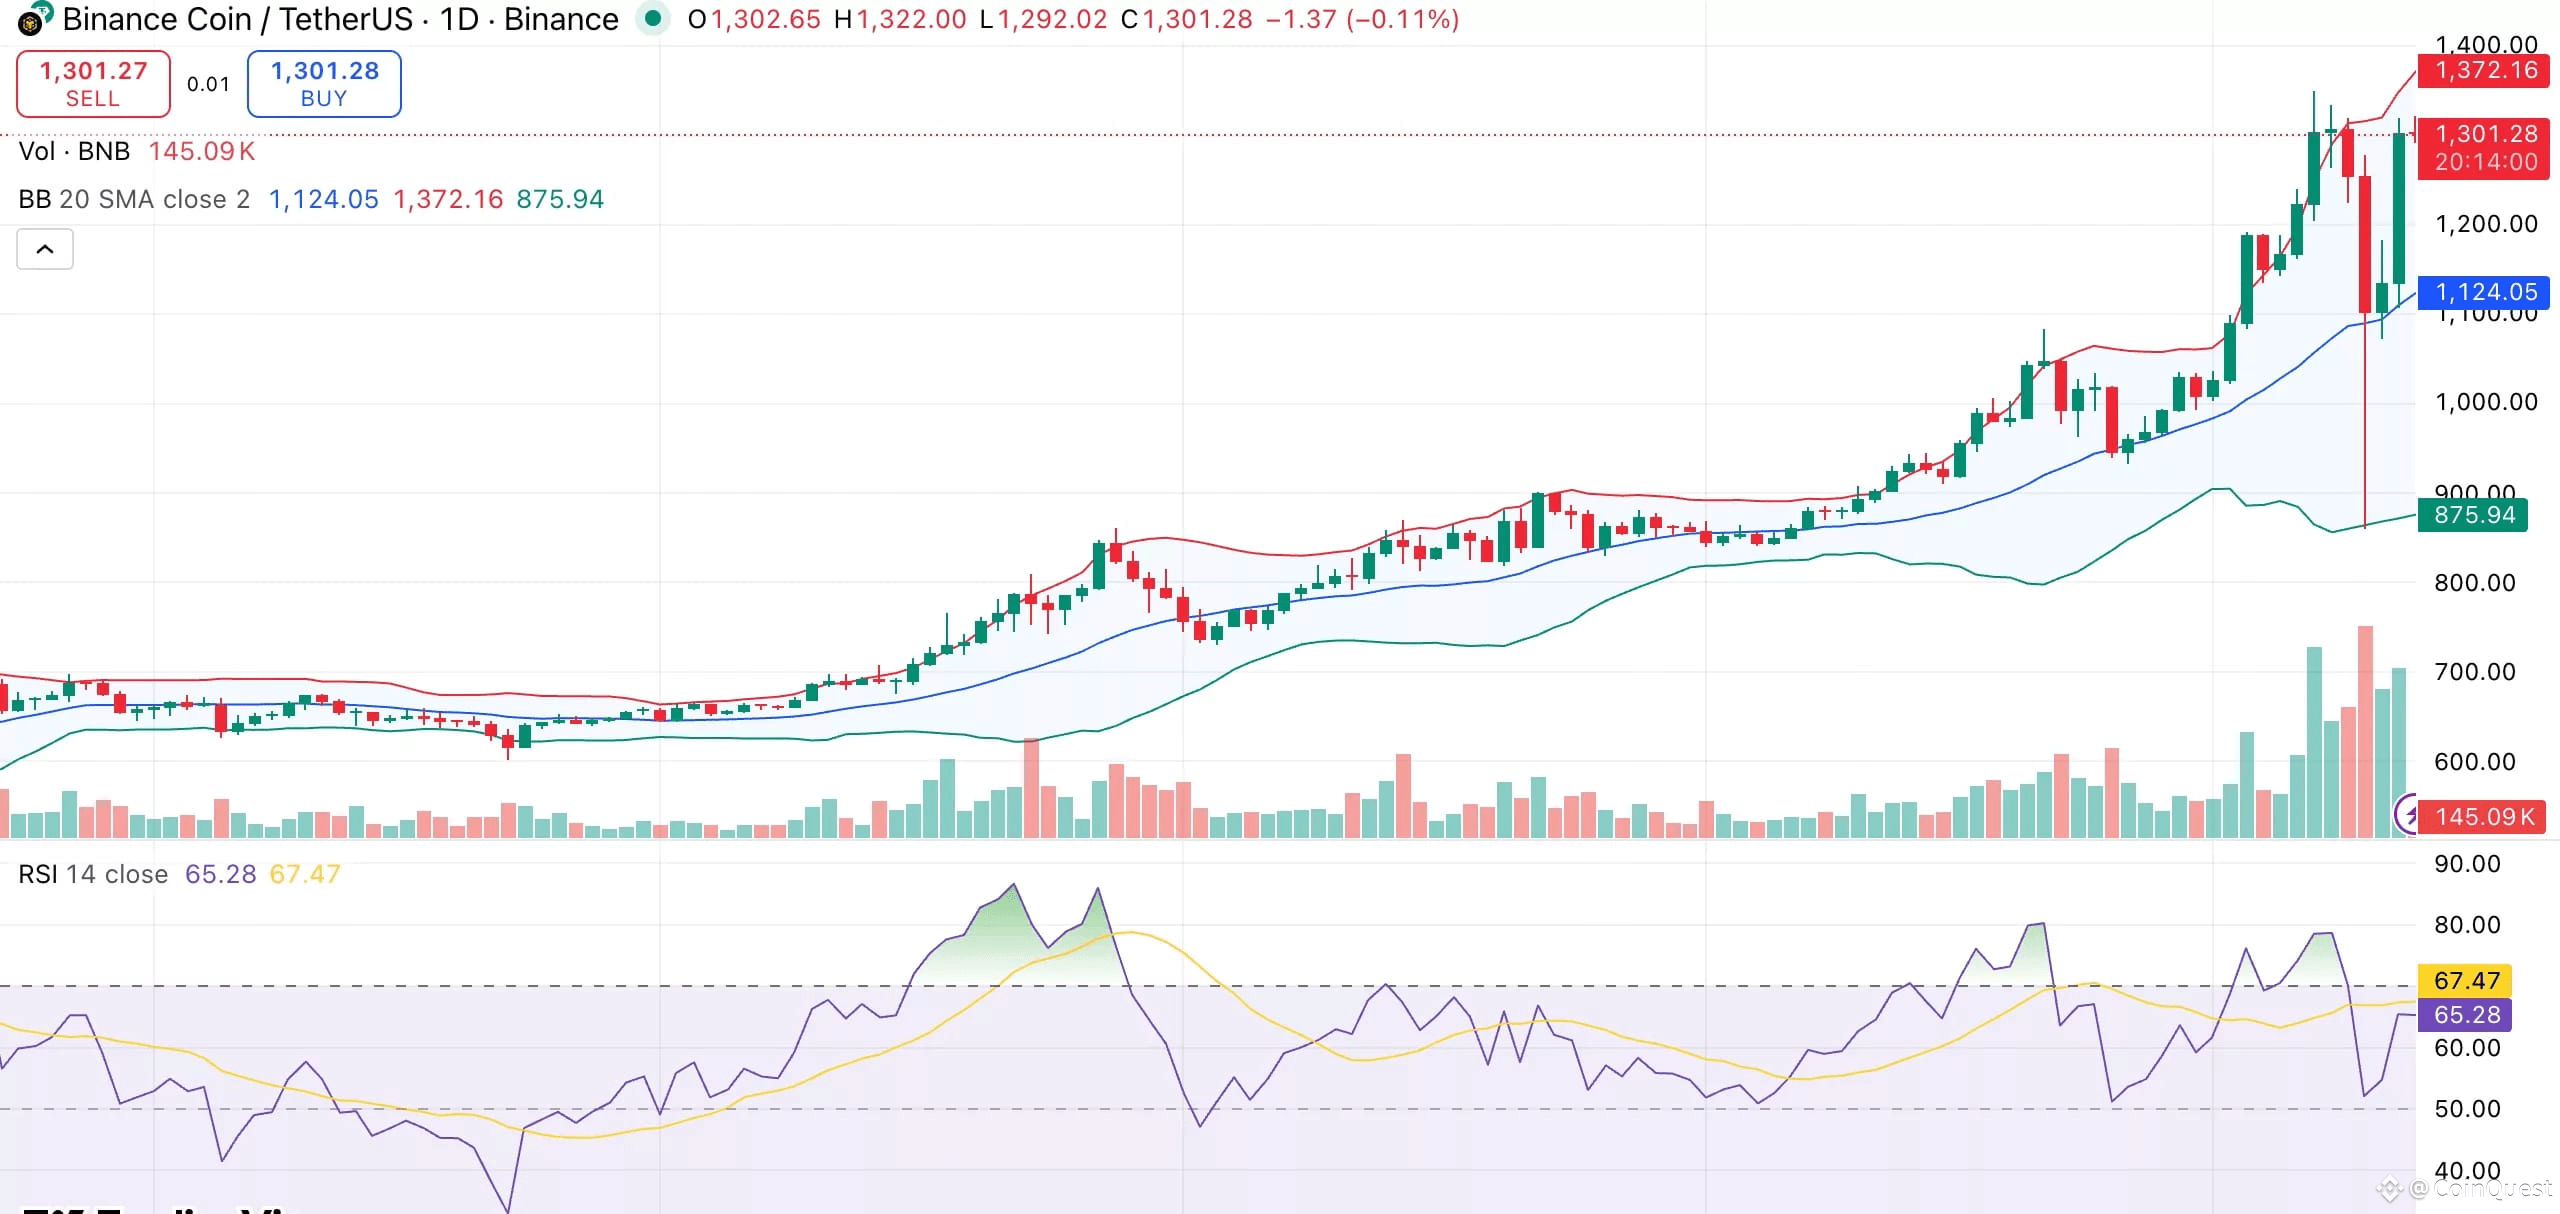Click the green 875.94 lower band label
This screenshot has width=2560, height=1214.
pos(2472,515)
